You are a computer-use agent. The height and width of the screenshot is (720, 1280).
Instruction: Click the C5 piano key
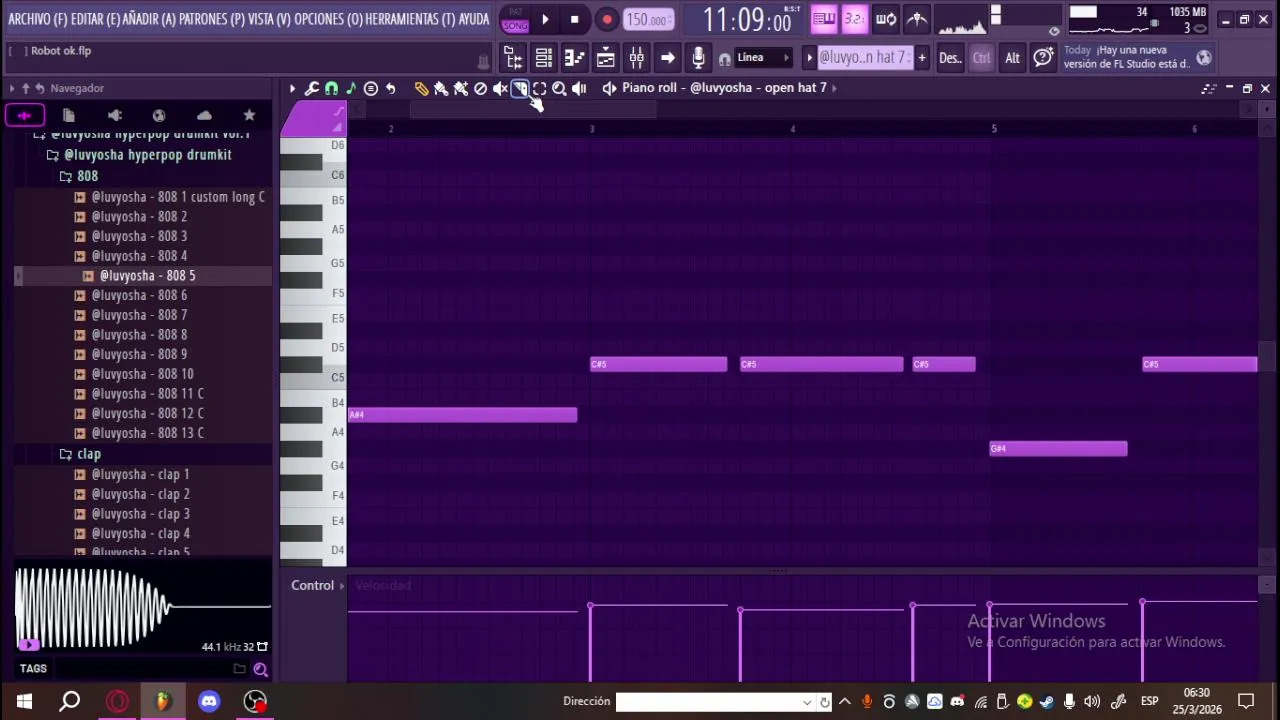pos(313,377)
